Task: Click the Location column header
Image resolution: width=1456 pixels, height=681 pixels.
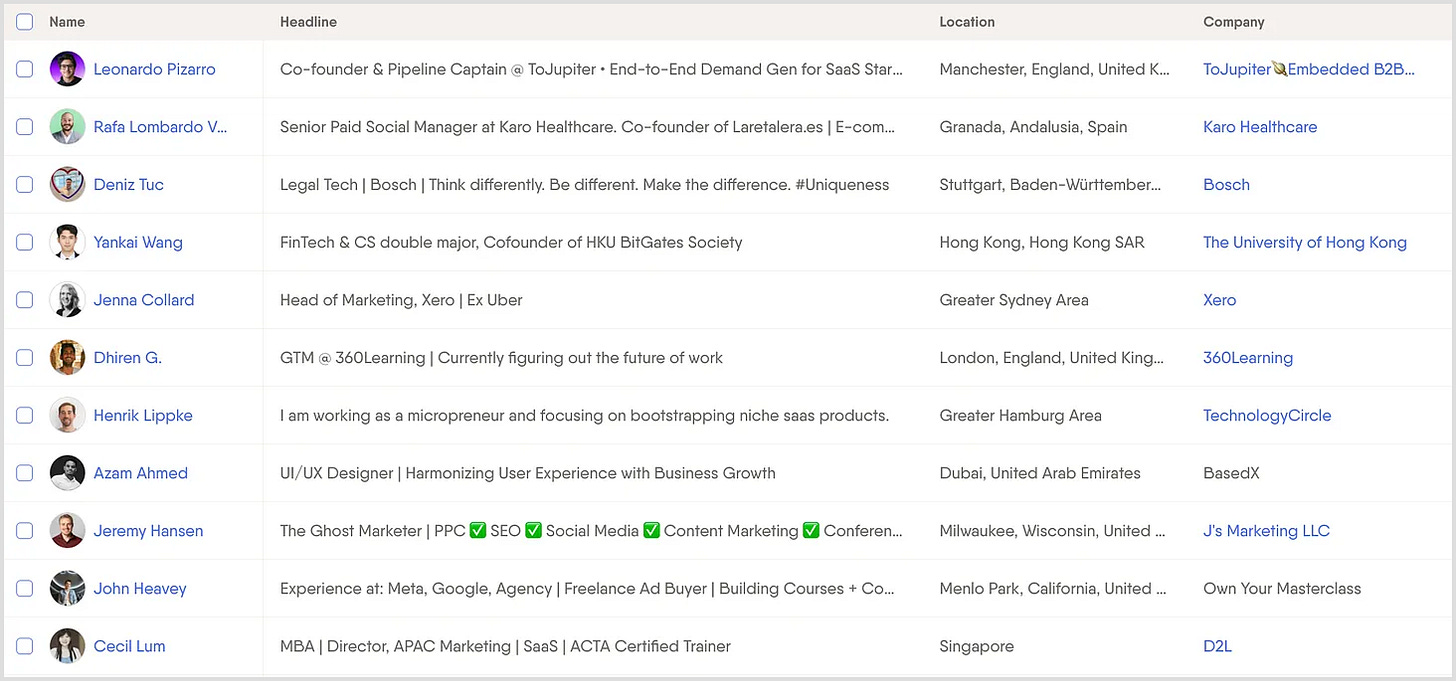Action: coord(967,21)
